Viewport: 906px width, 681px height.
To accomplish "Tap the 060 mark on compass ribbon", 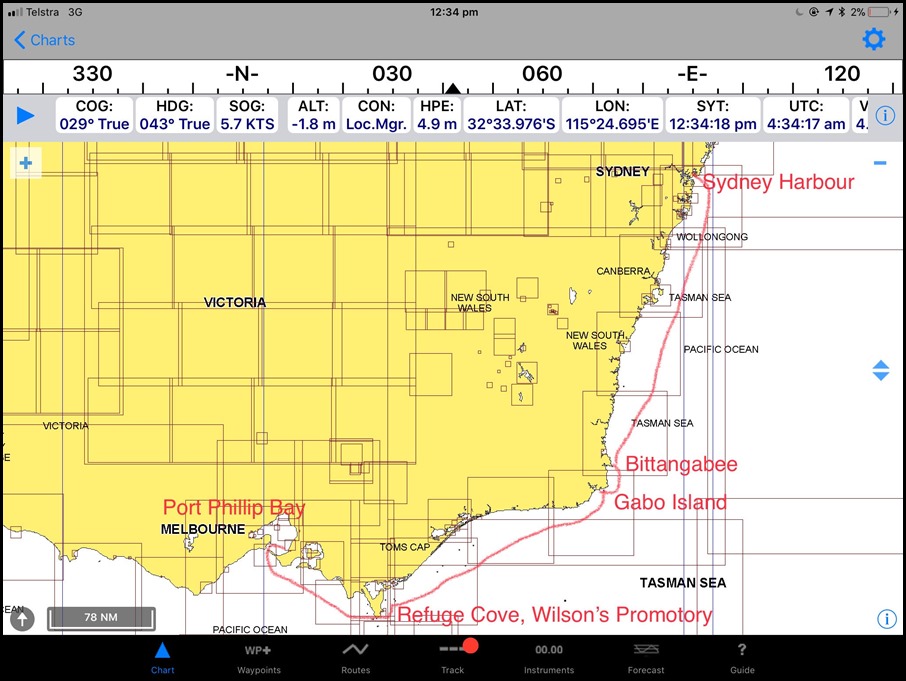I will coord(542,74).
